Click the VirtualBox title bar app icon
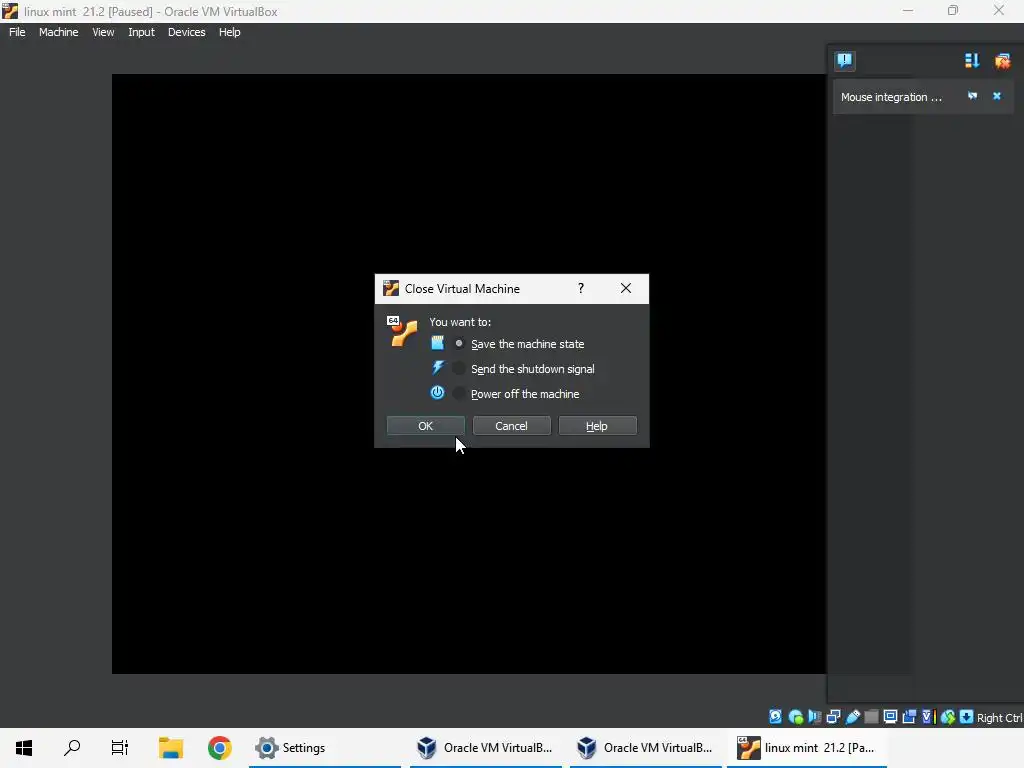This screenshot has height=768, width=1024. (10, 11)
